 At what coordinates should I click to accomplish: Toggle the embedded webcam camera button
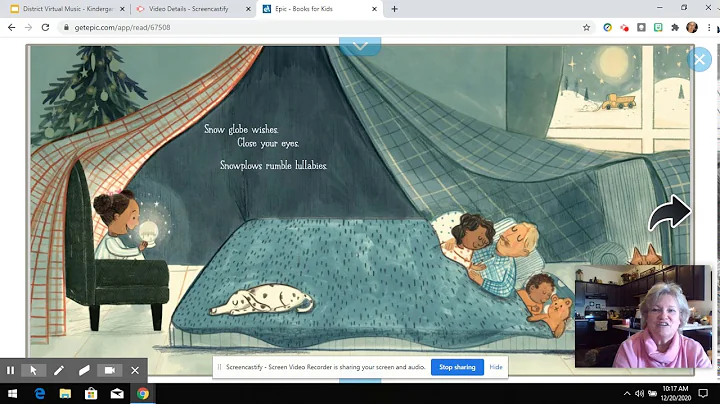(x=110, y=370)
